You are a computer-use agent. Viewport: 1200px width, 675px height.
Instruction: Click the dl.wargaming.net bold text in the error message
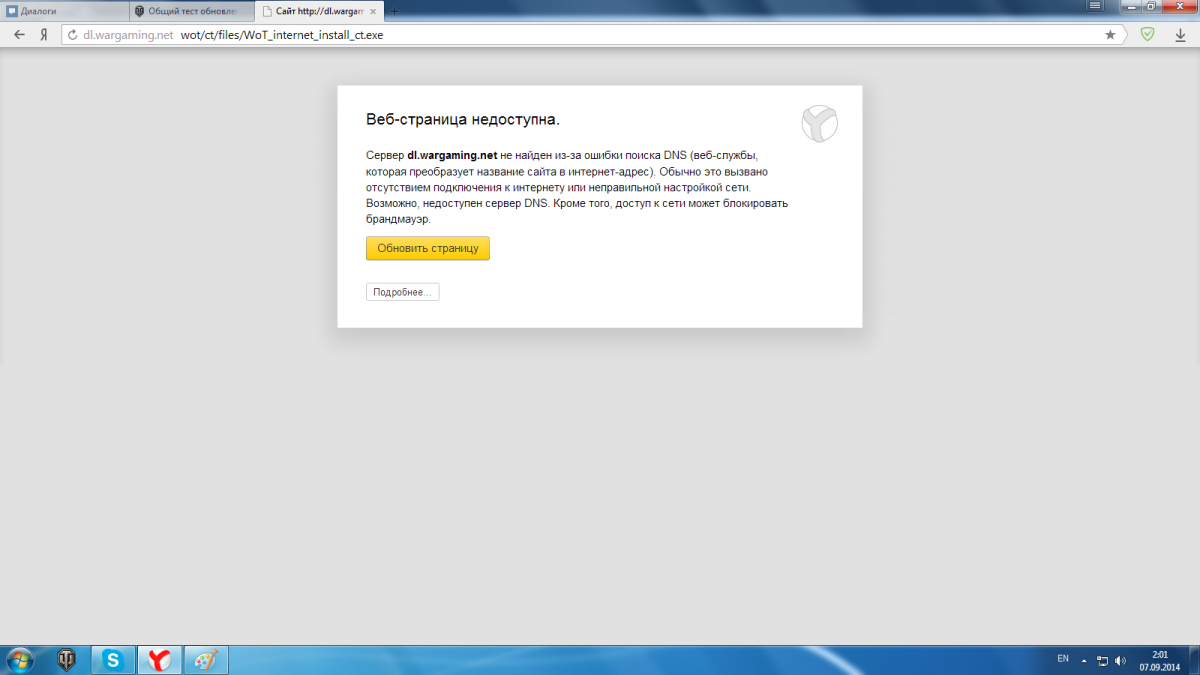pyautogui.click(x=452, y=156)
